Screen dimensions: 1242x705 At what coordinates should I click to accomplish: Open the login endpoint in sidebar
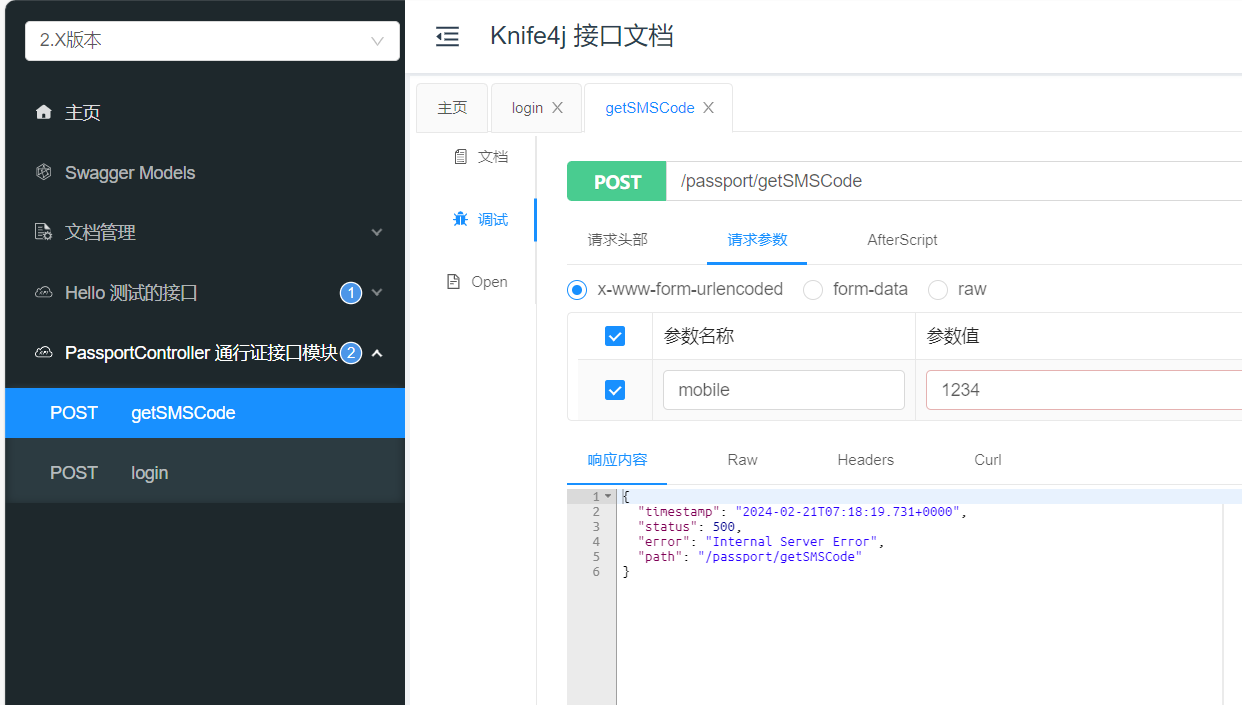pyautogui.click(x=149, y=472)
